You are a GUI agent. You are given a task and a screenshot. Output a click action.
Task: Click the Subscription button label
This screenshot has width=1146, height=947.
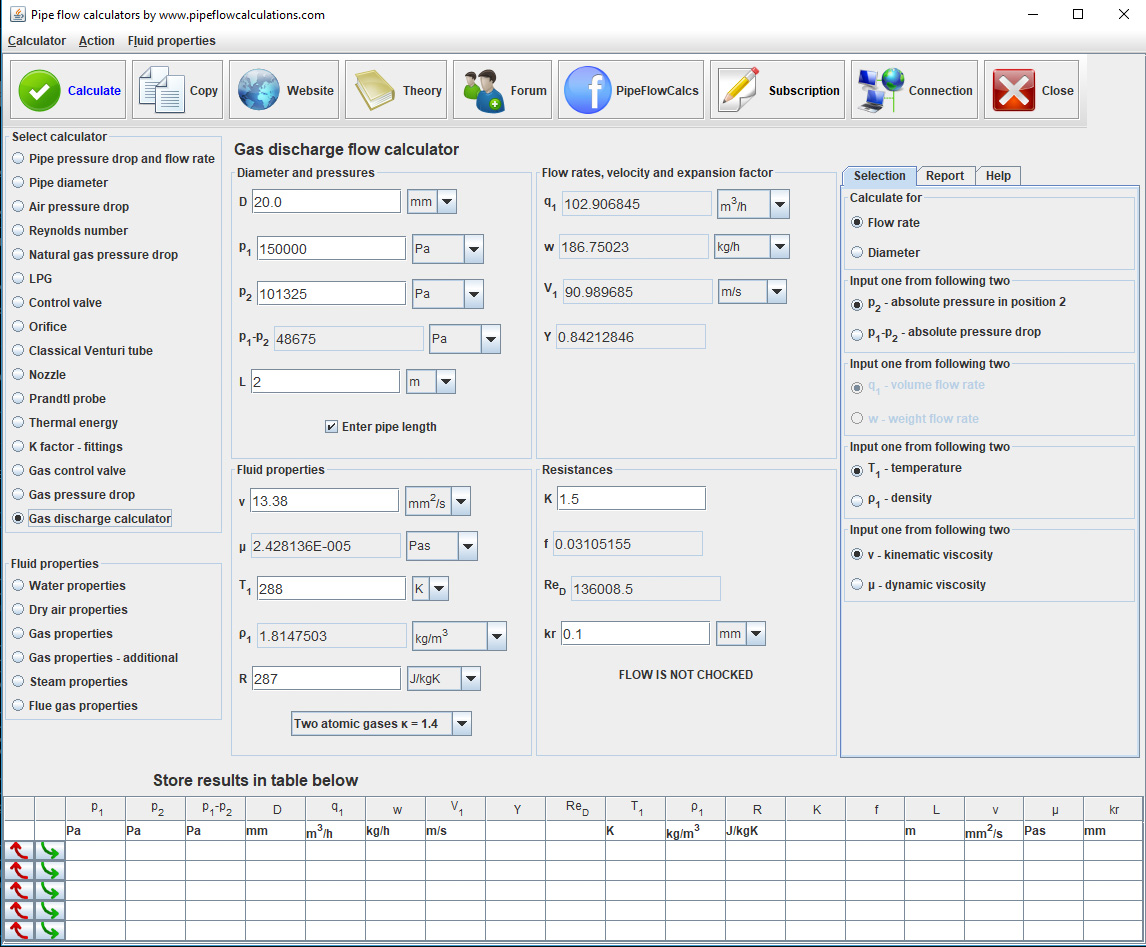pos(804,91)
